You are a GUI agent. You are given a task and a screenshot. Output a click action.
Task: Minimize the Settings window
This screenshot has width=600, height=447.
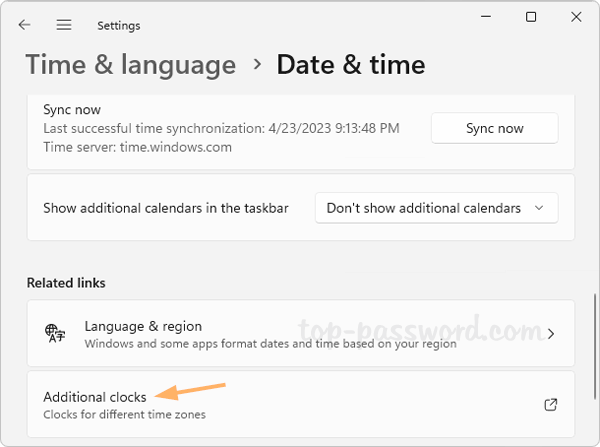(484, 17)
